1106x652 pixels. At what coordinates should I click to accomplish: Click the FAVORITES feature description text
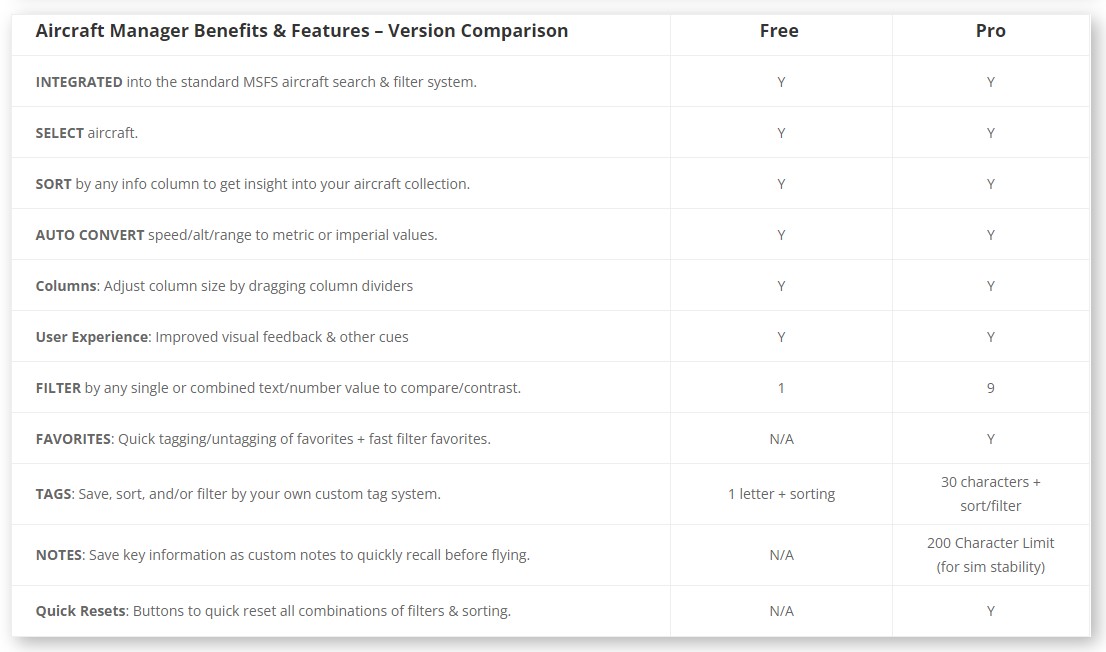click(x=263, y=439)
